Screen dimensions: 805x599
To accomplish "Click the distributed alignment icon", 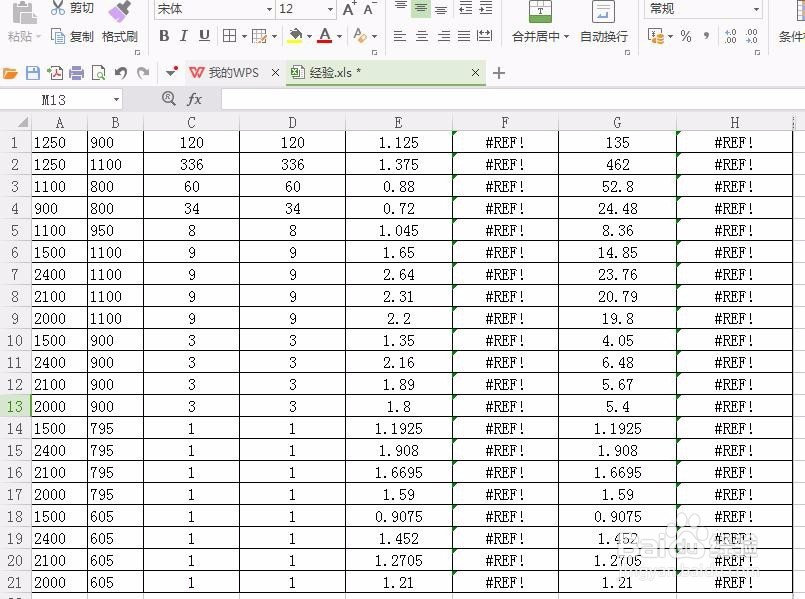I will tap(485, 36).
